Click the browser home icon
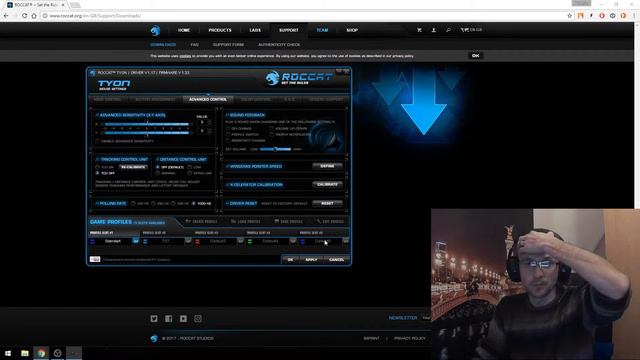 (34, 16)
